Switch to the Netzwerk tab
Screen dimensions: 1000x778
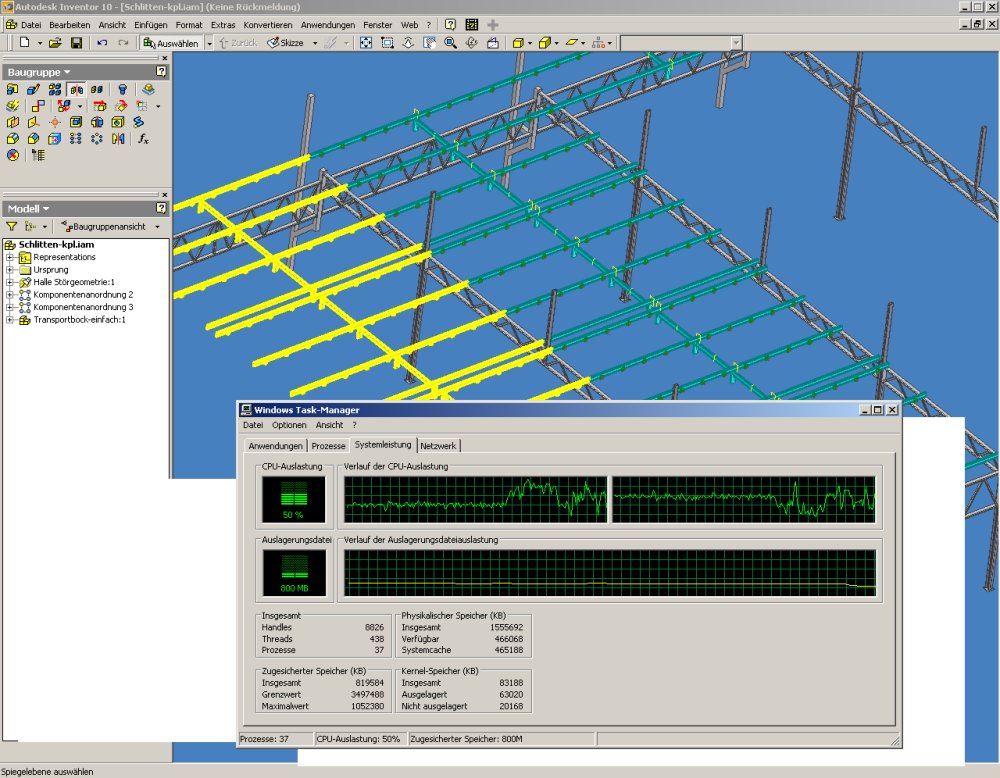tap(439, 446)
